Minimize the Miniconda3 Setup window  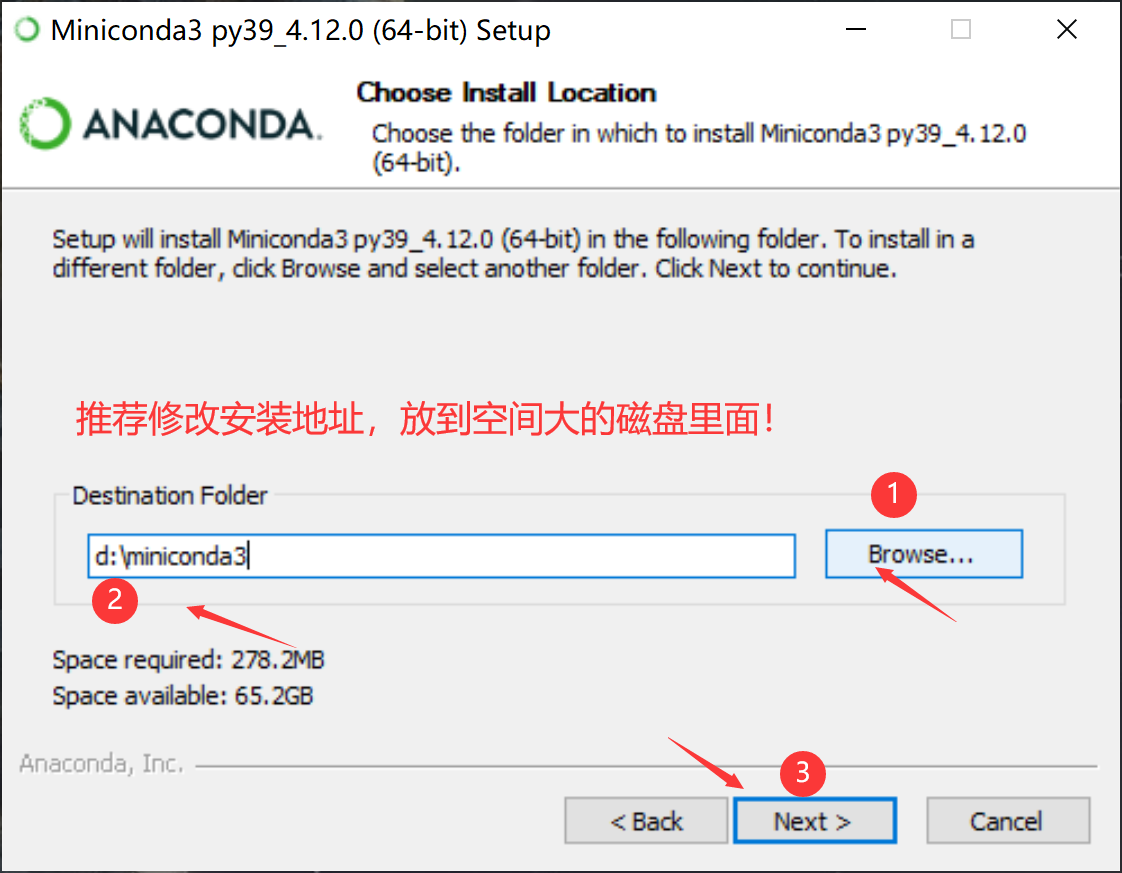point(856,29)
